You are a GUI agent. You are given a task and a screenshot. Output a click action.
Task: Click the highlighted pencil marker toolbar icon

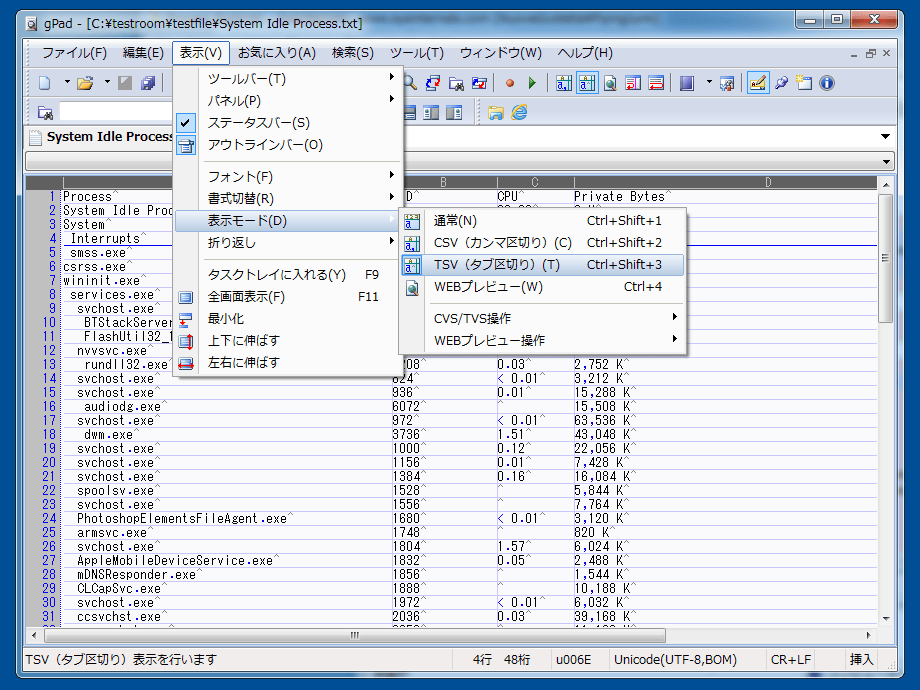[x=757, y=83]
